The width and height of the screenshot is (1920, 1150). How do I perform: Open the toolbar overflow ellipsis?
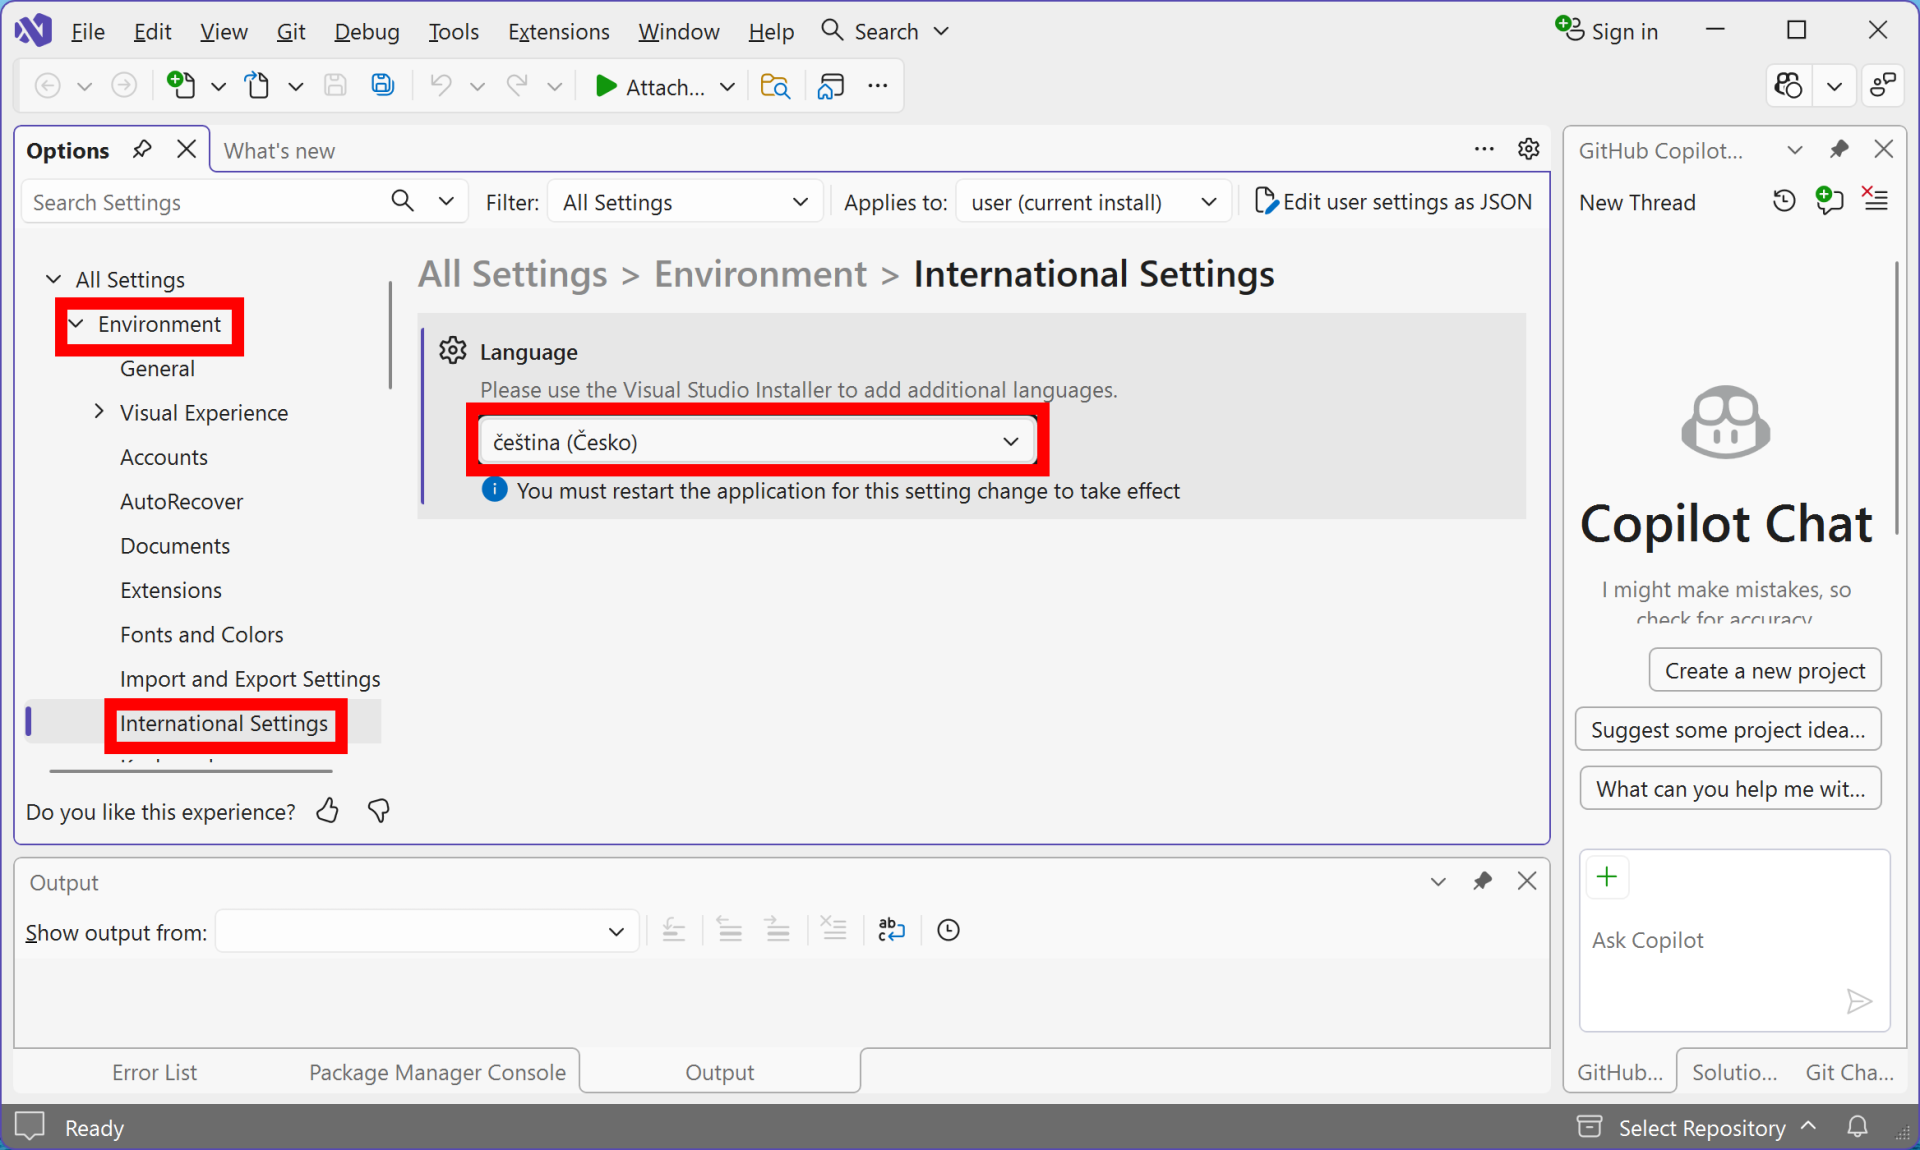tap(878, 86)
